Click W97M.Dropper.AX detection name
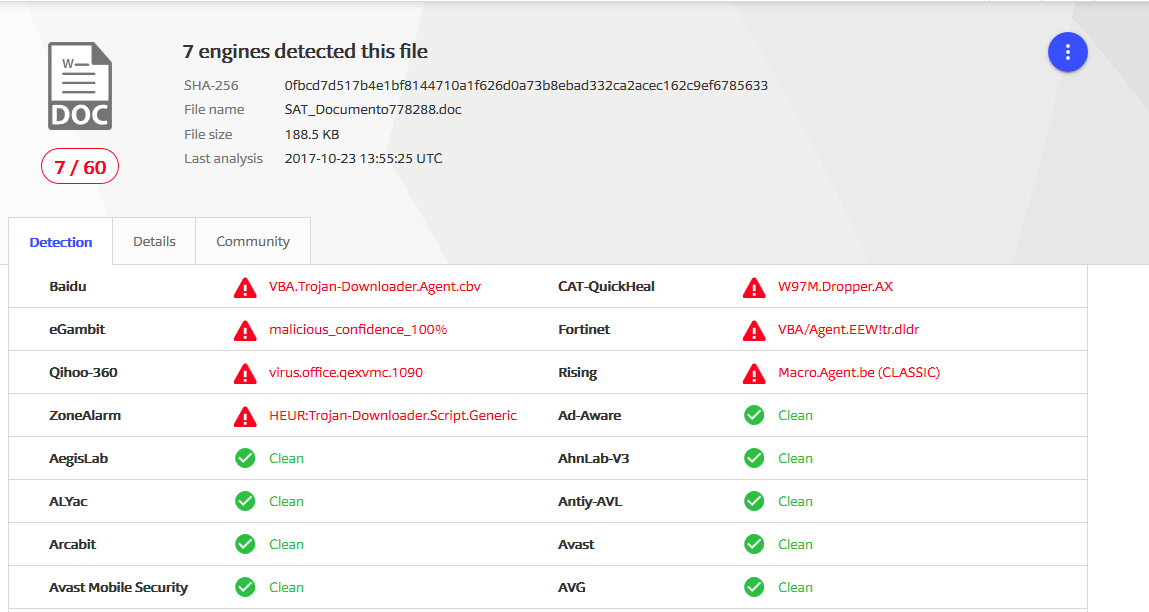The width and height of the screenshot is (1149, 612). coord(835,287)
